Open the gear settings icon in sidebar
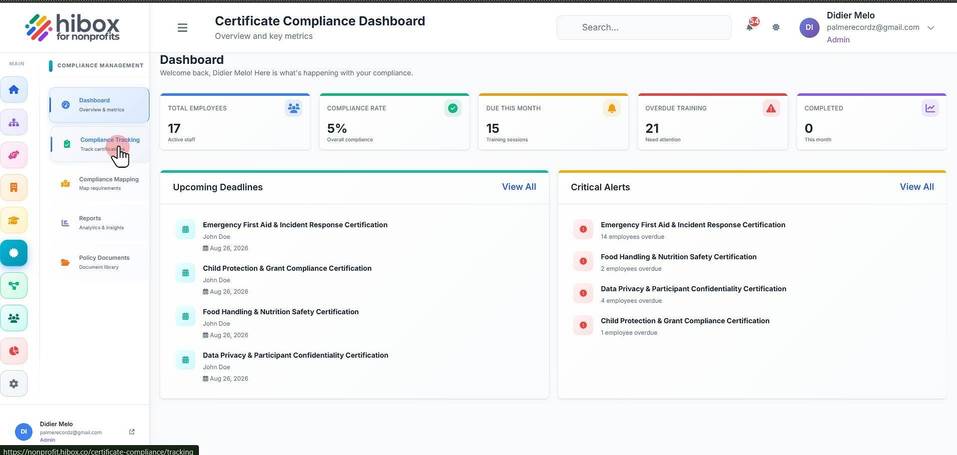This screenshot has width=957, height=455. (14, 384)
